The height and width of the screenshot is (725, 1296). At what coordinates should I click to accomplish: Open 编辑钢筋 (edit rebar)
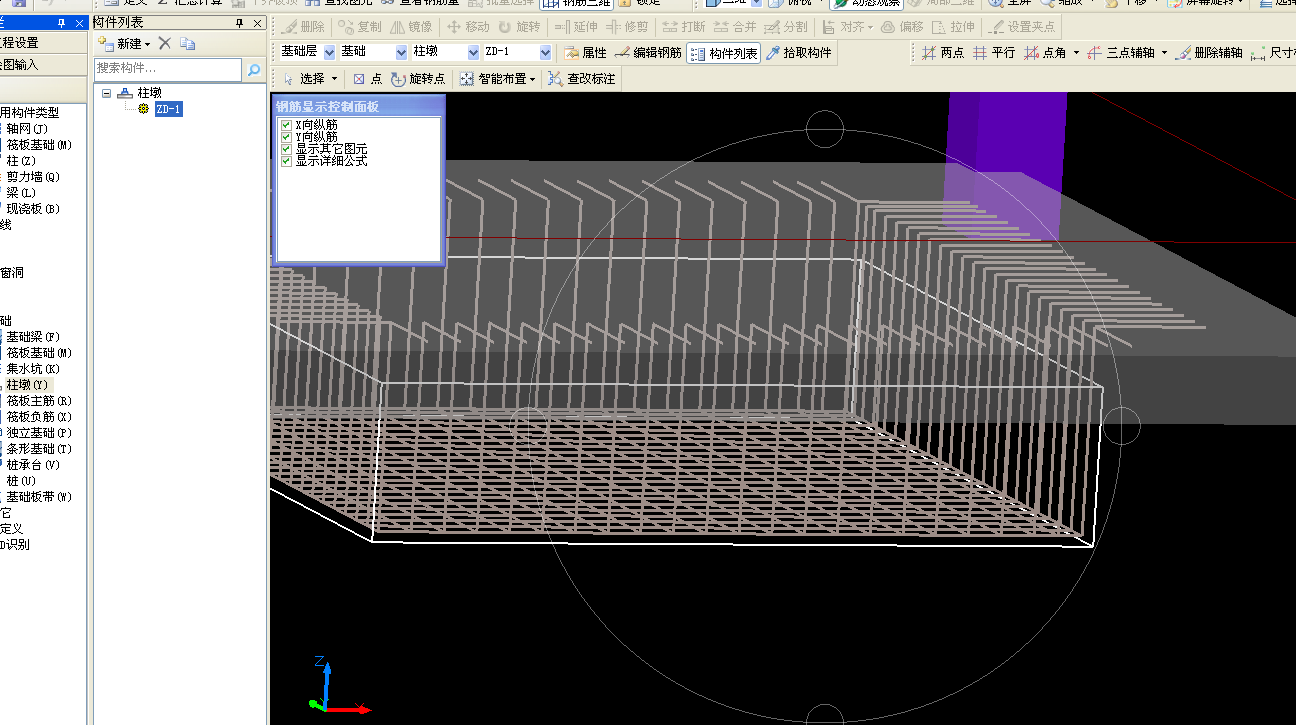pos(648,53)
